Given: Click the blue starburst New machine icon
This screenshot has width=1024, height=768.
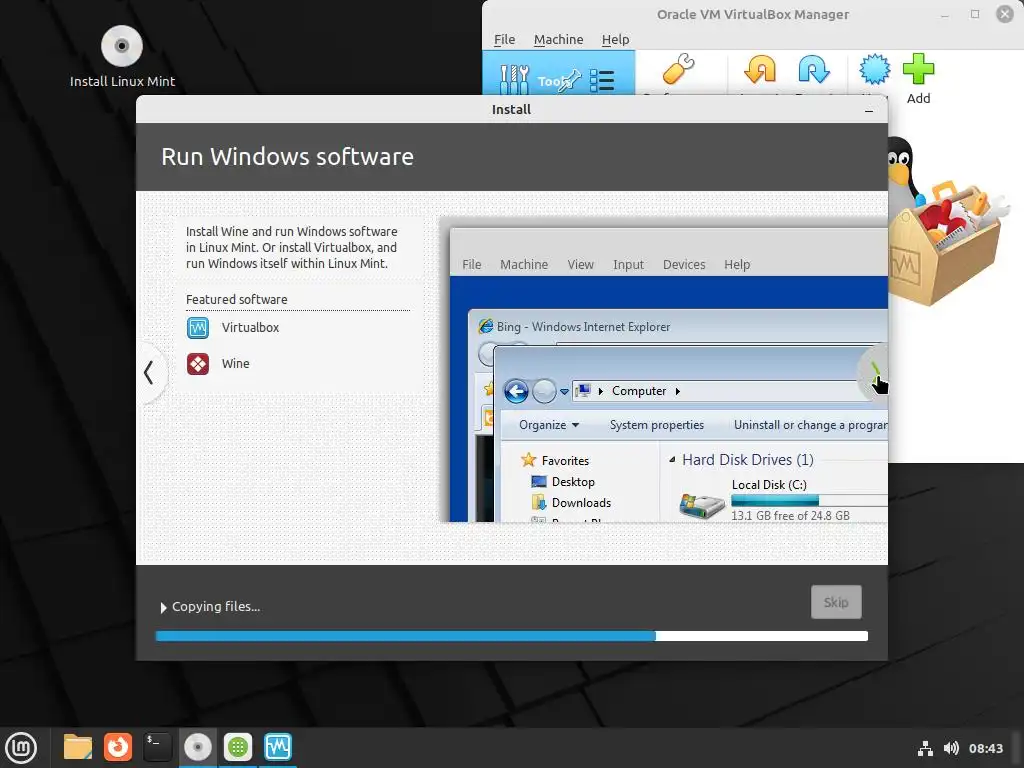Looking at the screenshot, I should click(x=874, y=69).
